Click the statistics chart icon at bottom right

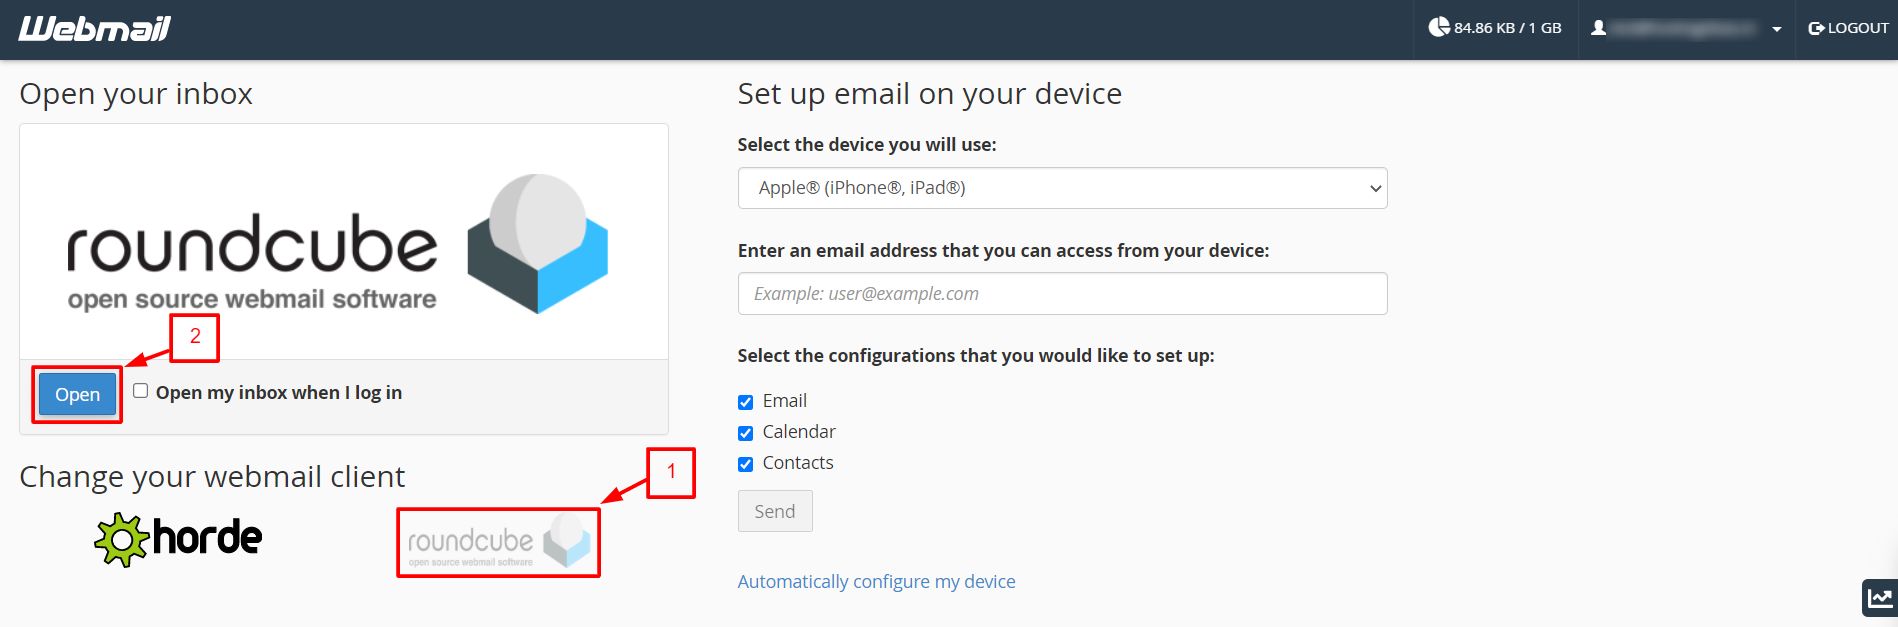click(1880, 598)
